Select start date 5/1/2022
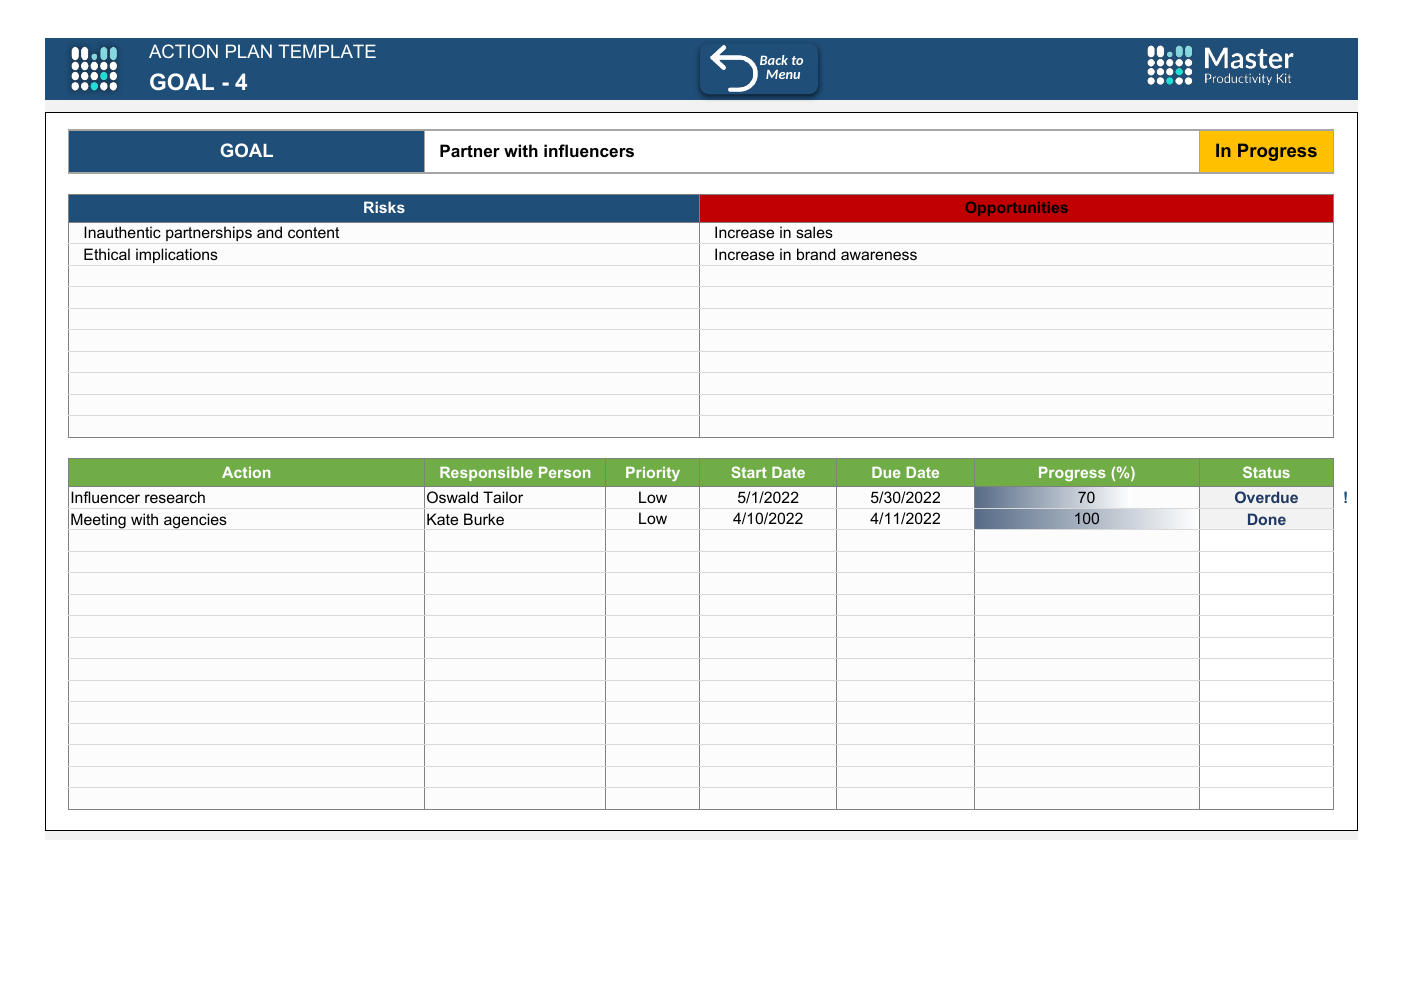This screenshot has width=1404, height=993. point(768,498)
